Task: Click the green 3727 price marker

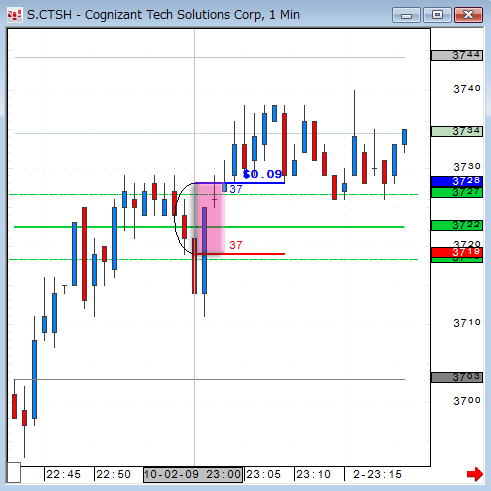Action: [457, 192]
